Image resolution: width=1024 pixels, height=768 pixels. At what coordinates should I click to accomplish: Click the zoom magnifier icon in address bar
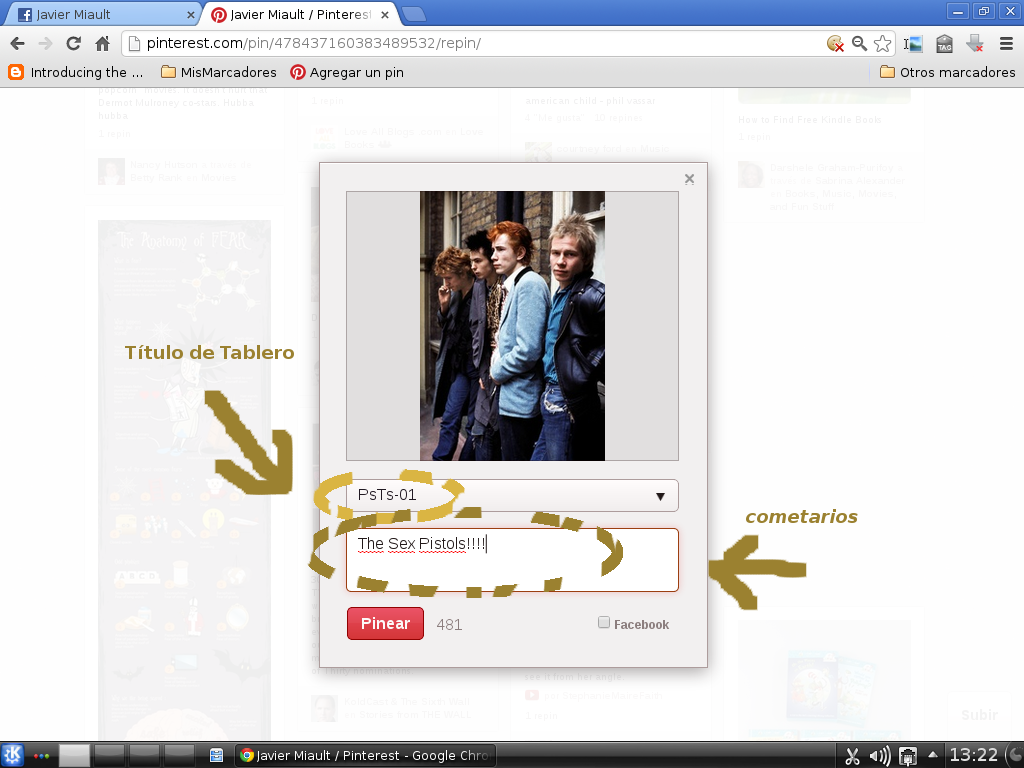(859, 43)
